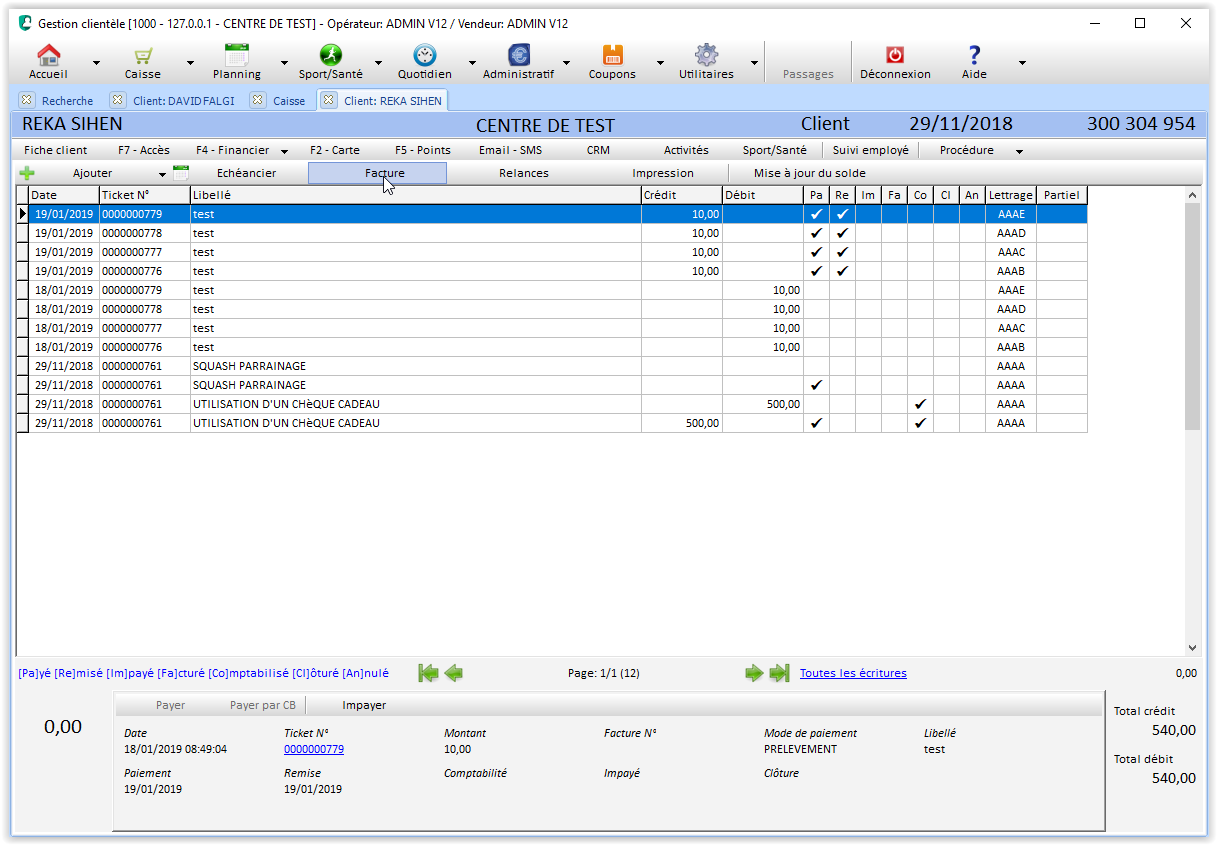1217x845 pixels.
Task: Expand the F4 - Financier dropdown arrow
Action: coord(284,151)
